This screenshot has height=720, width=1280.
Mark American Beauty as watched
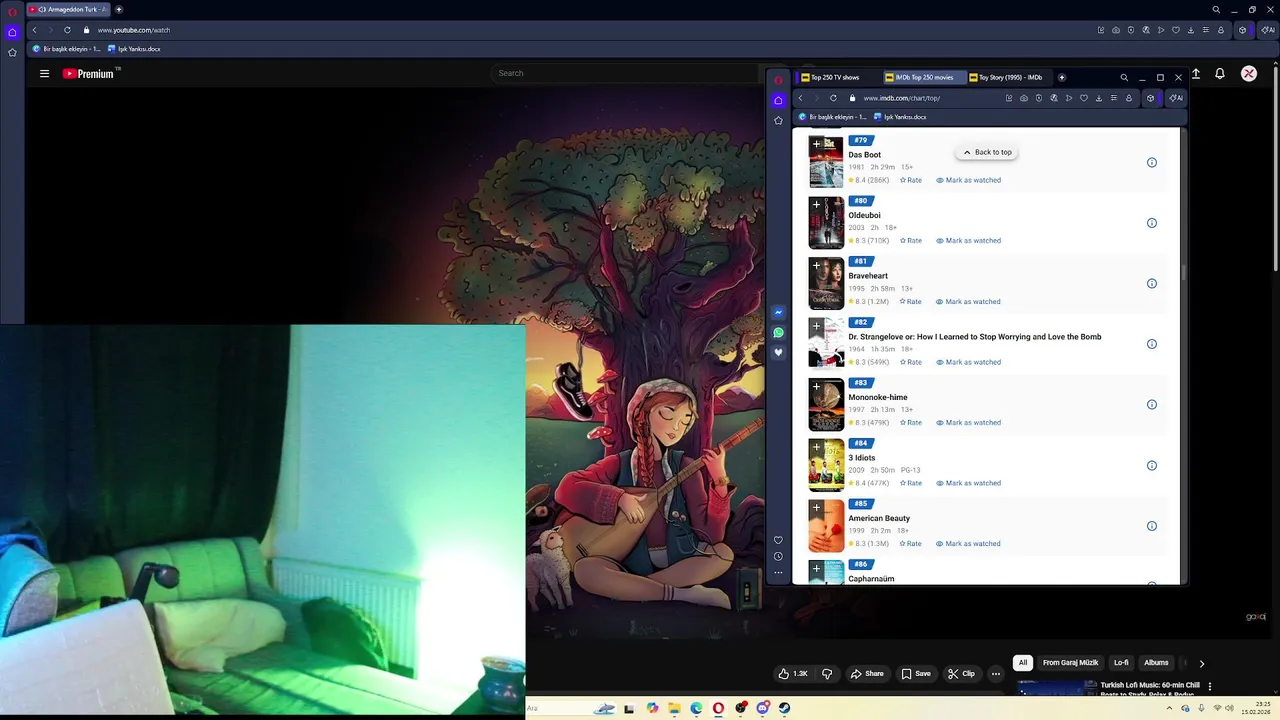point(968,544)
